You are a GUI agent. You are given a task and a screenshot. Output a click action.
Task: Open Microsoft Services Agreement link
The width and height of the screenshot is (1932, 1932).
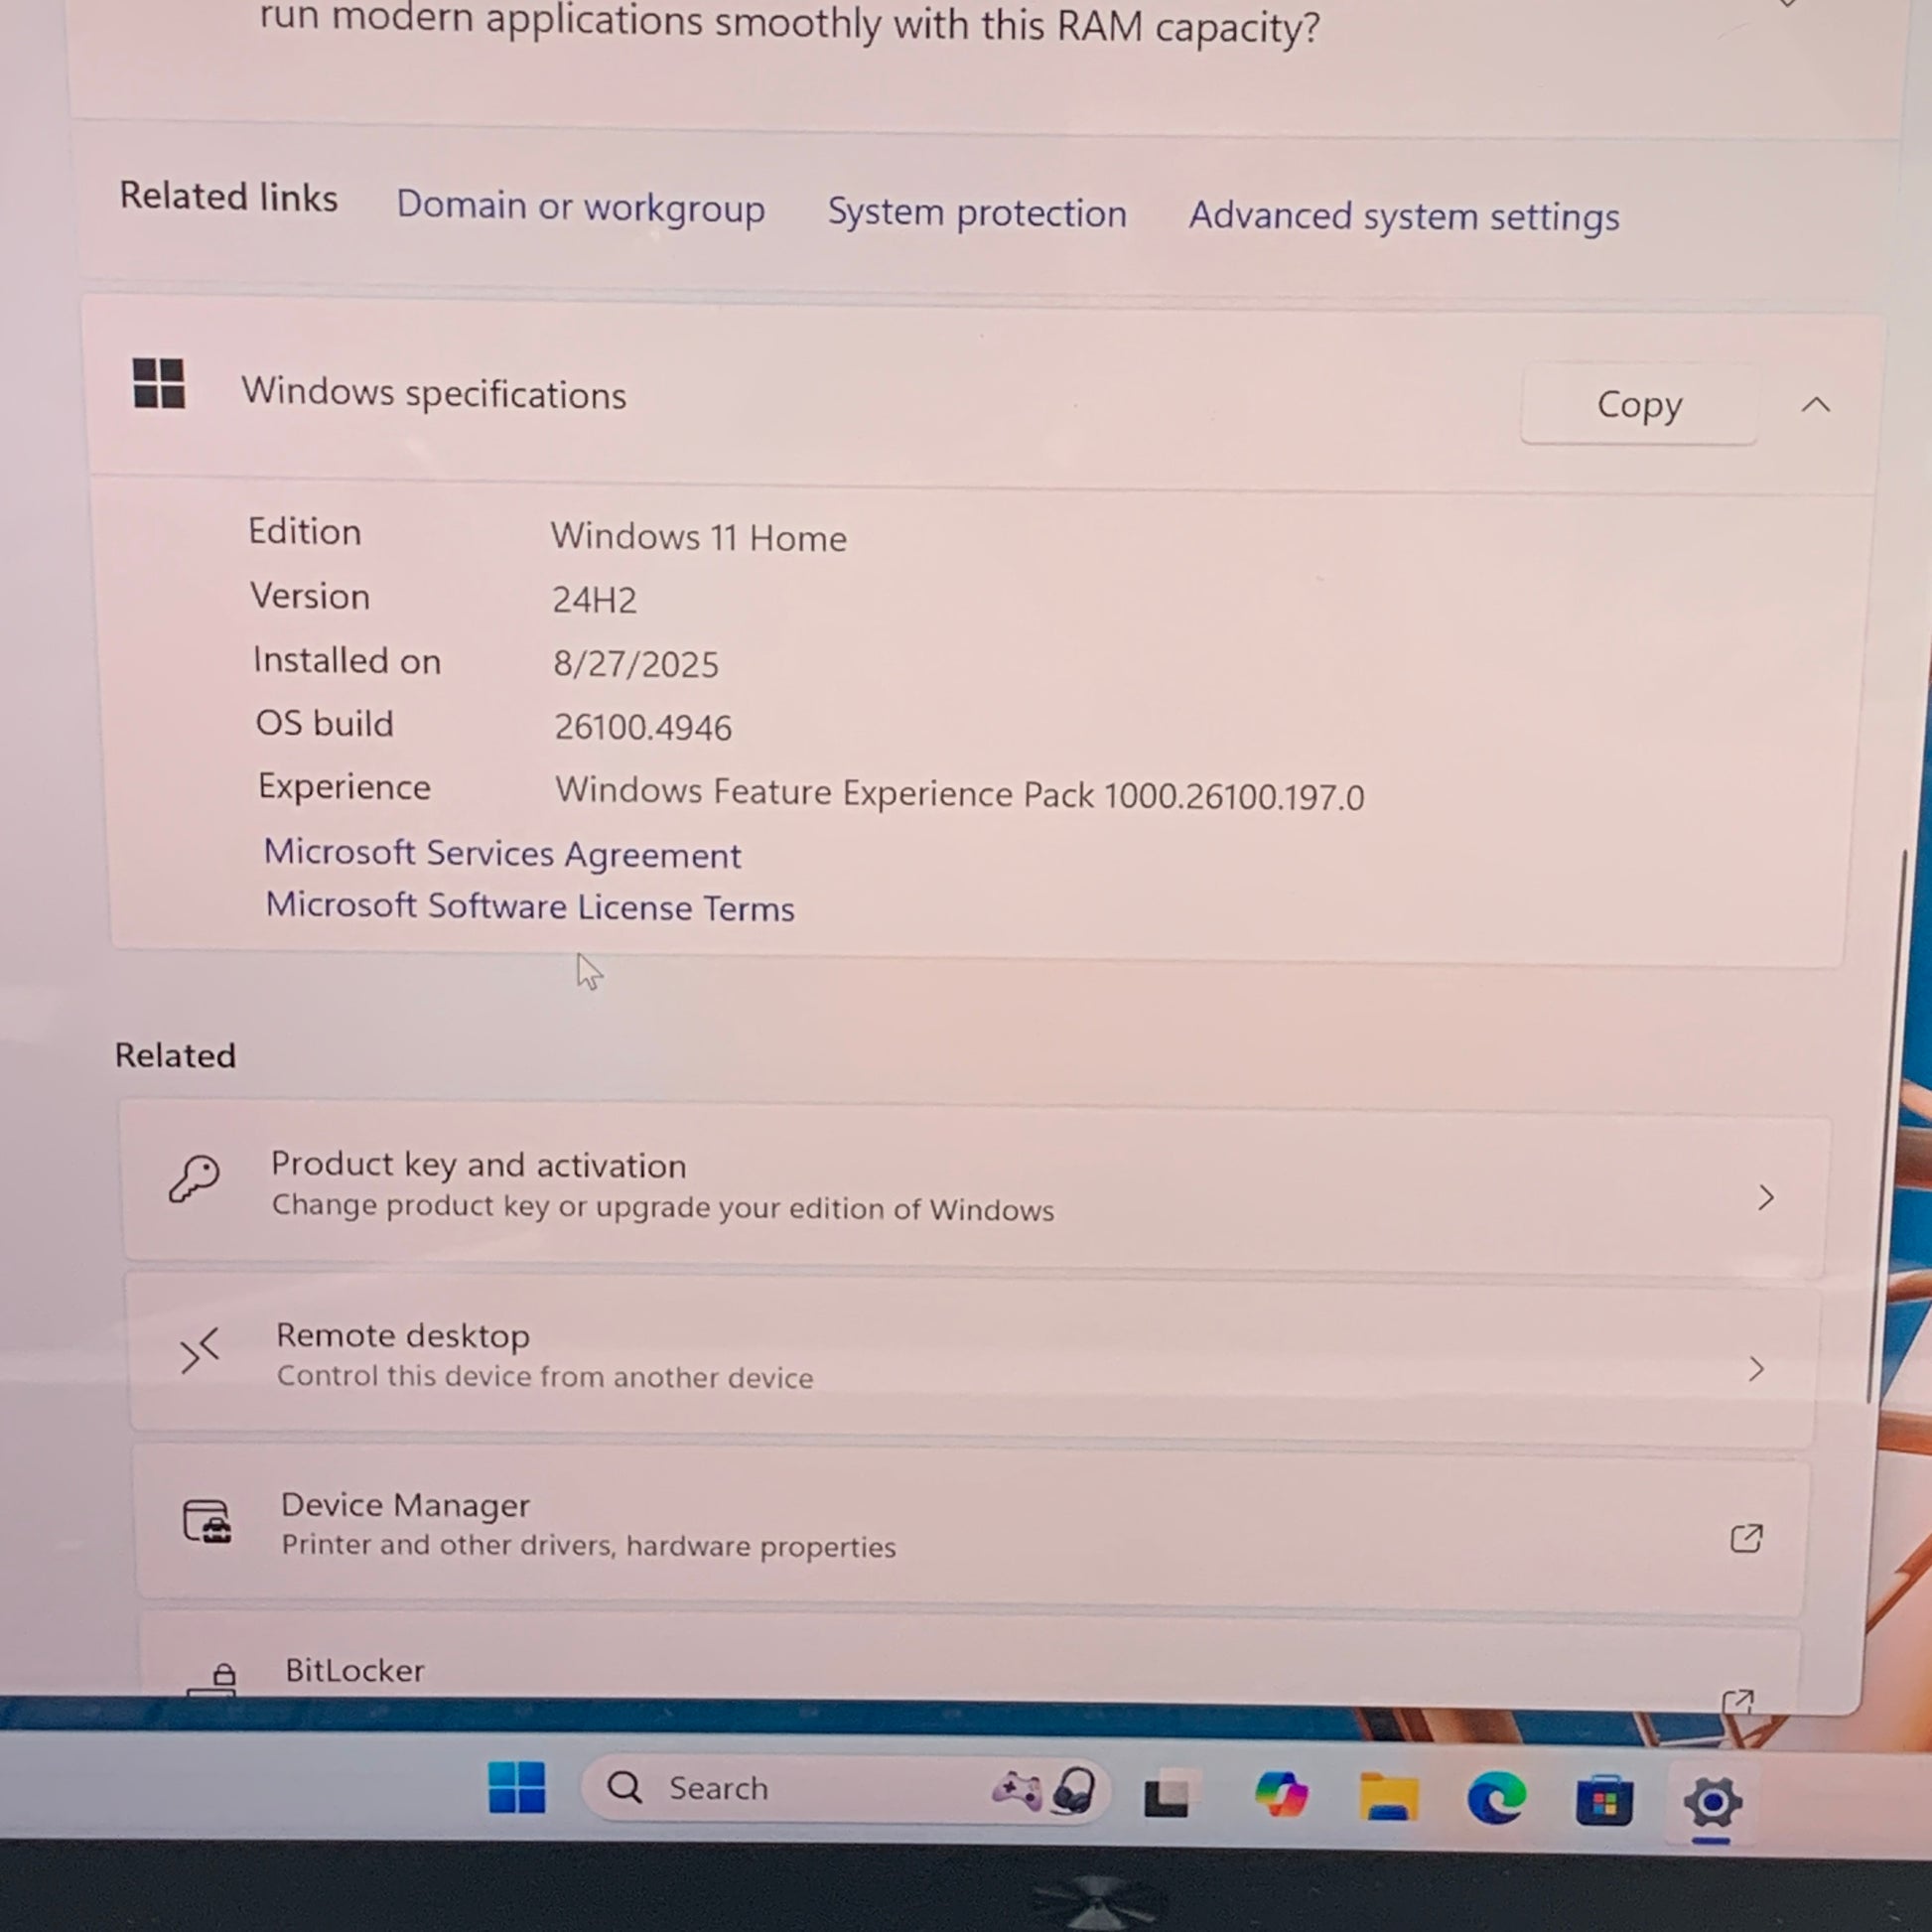tap(502, 854)
